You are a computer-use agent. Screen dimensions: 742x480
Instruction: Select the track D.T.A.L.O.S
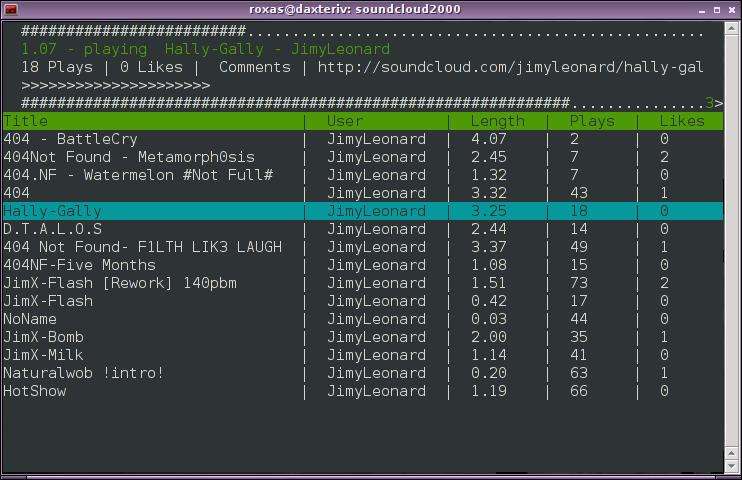click(362, 229)
